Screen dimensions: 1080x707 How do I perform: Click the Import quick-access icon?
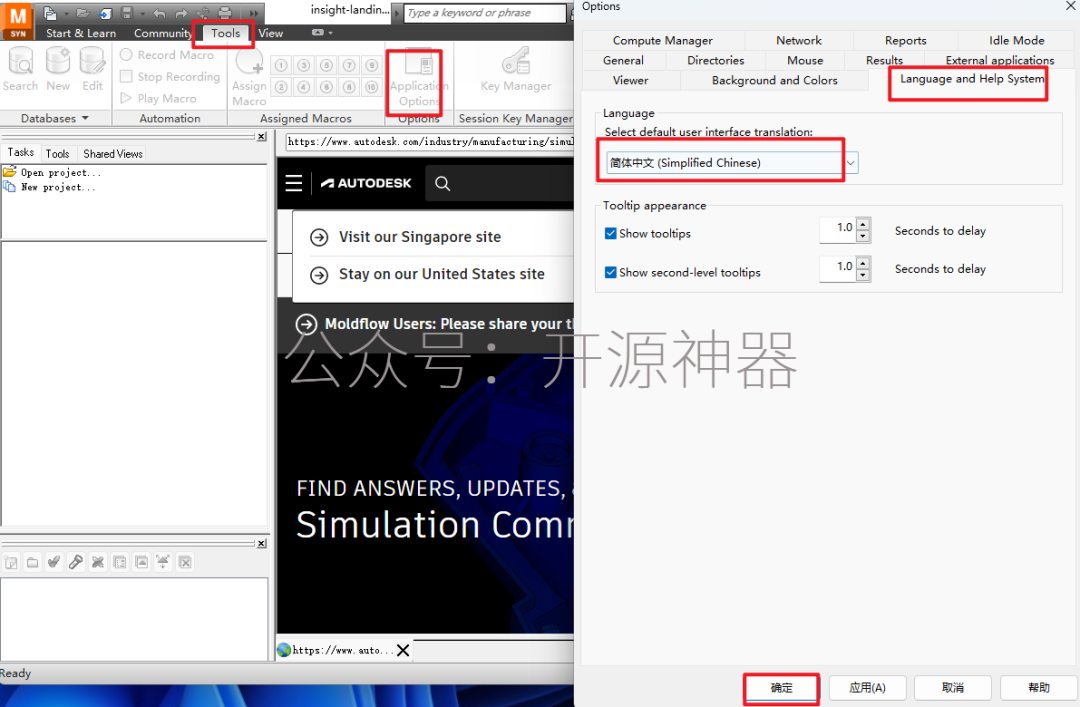coord(105,13)
